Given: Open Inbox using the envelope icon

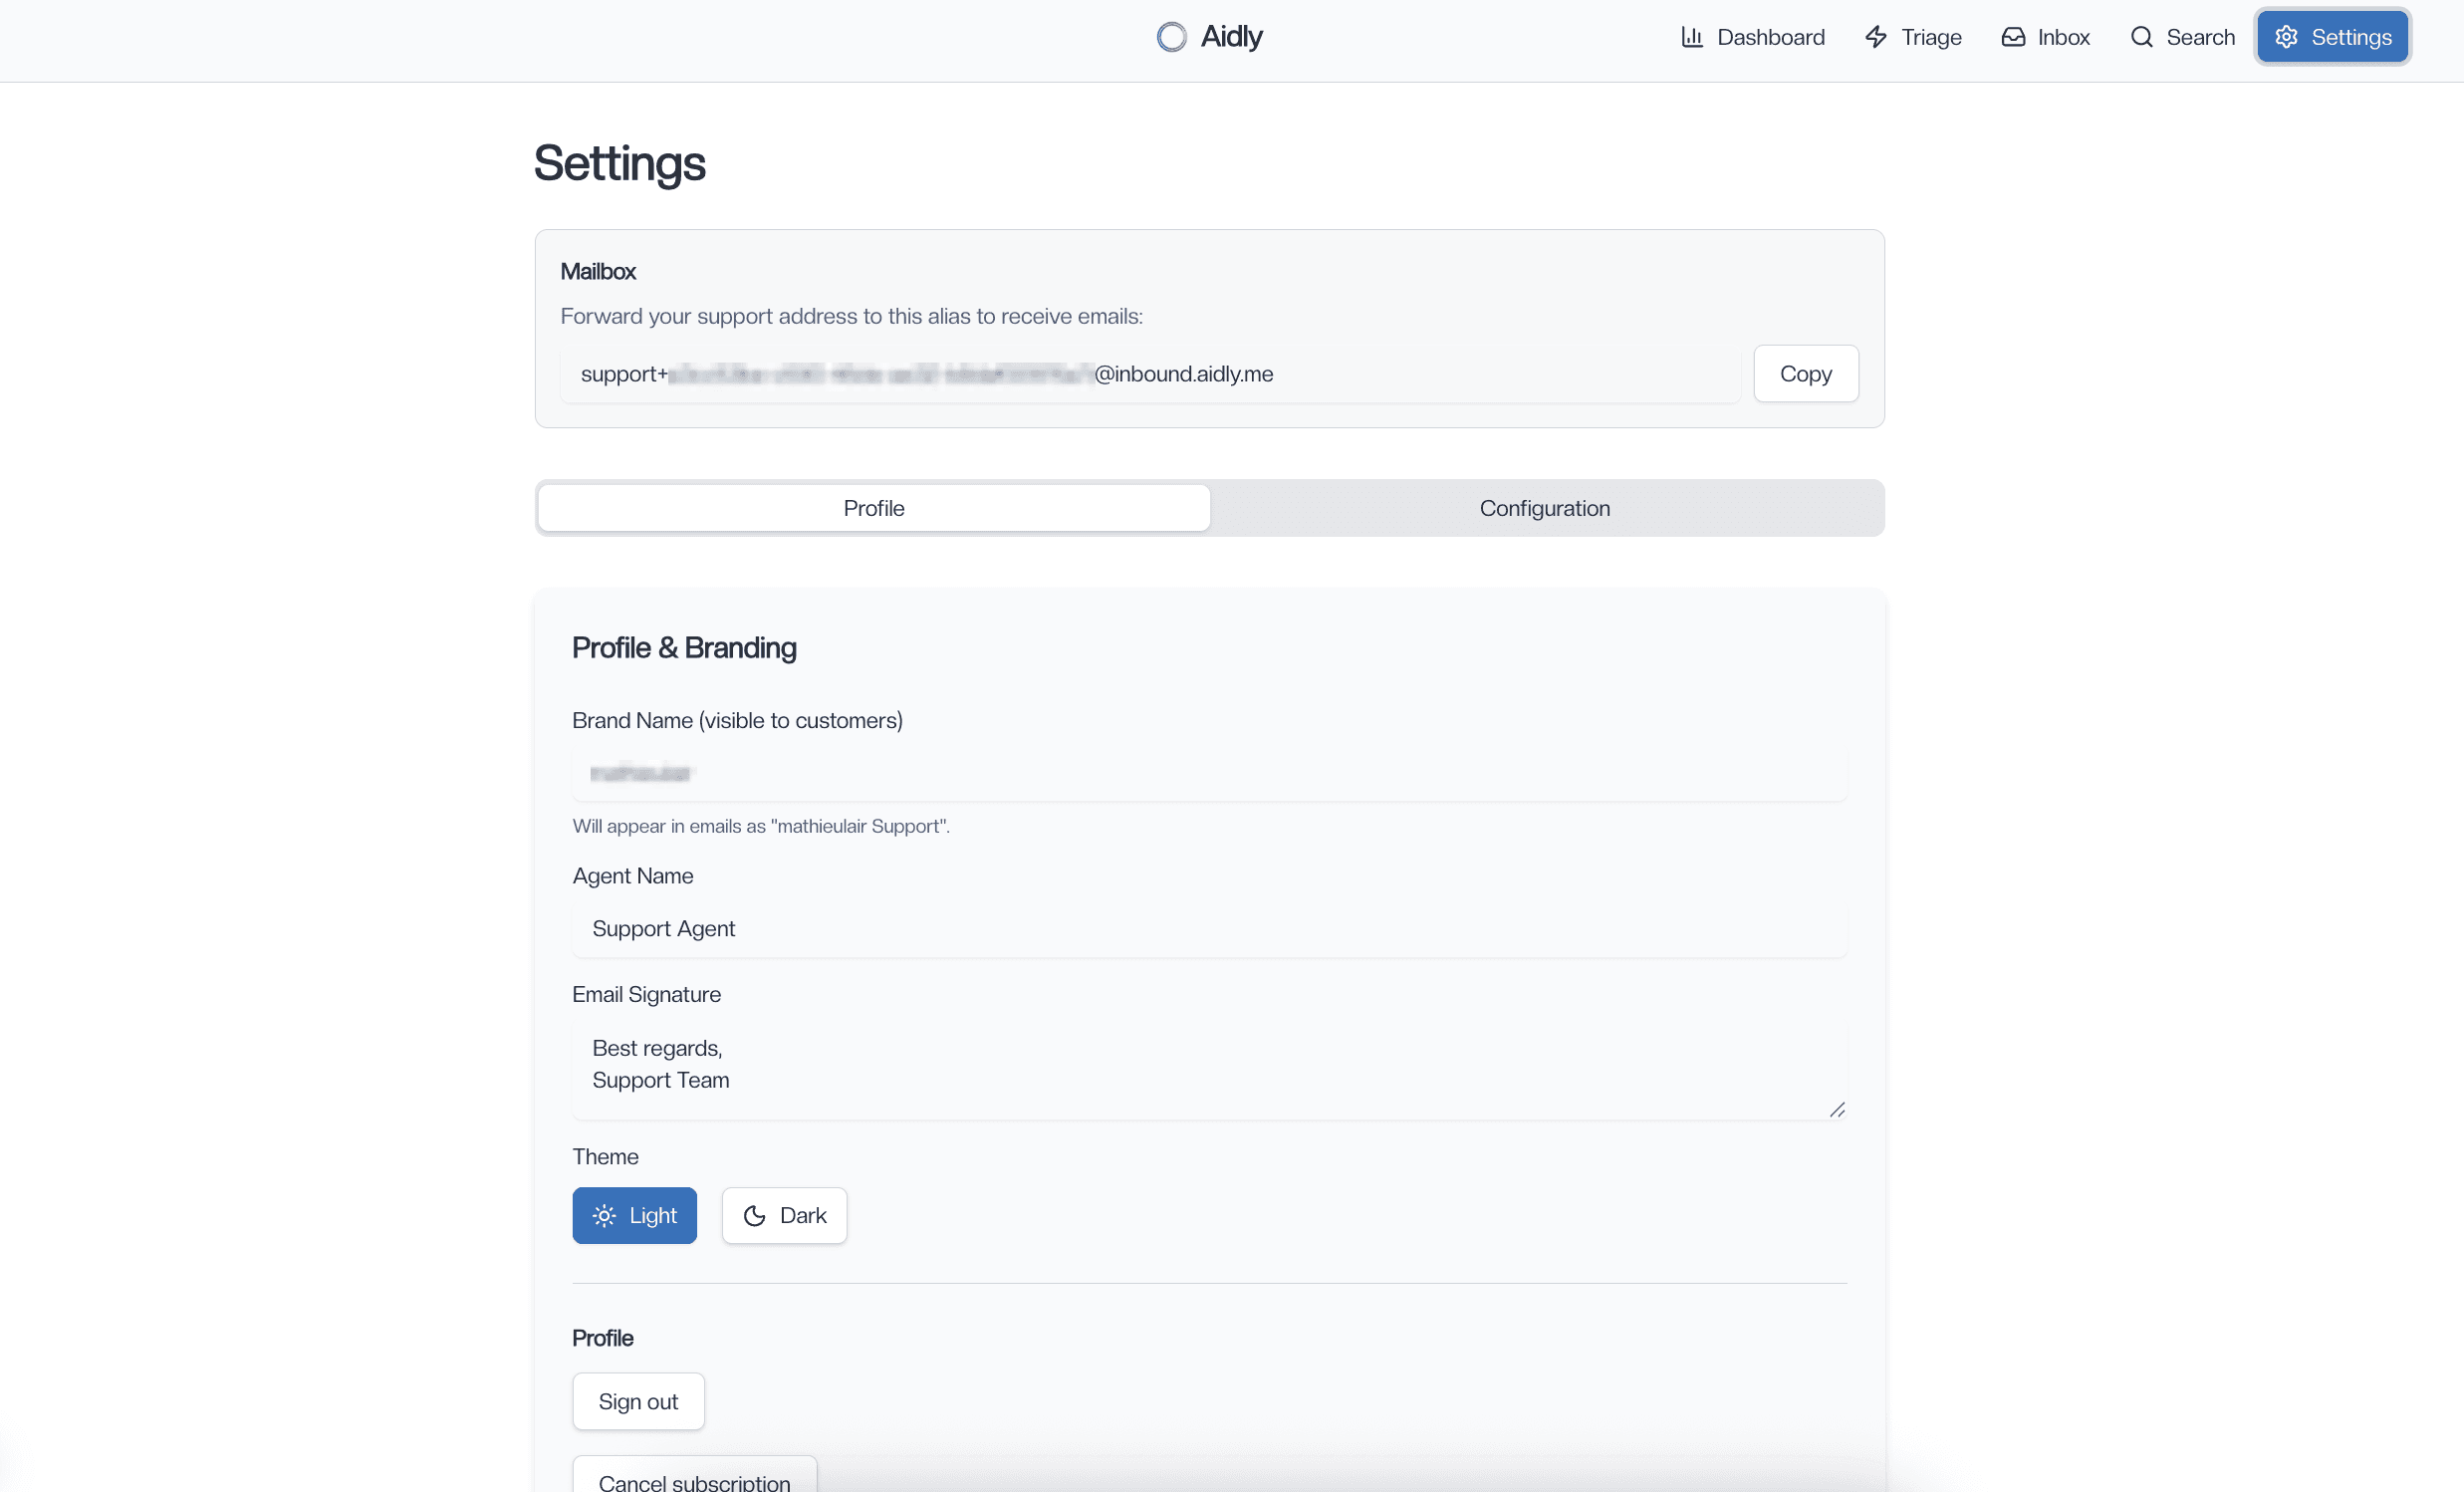Looking at the screenshot, I should pyautogui.click(x=2013, y=36).
